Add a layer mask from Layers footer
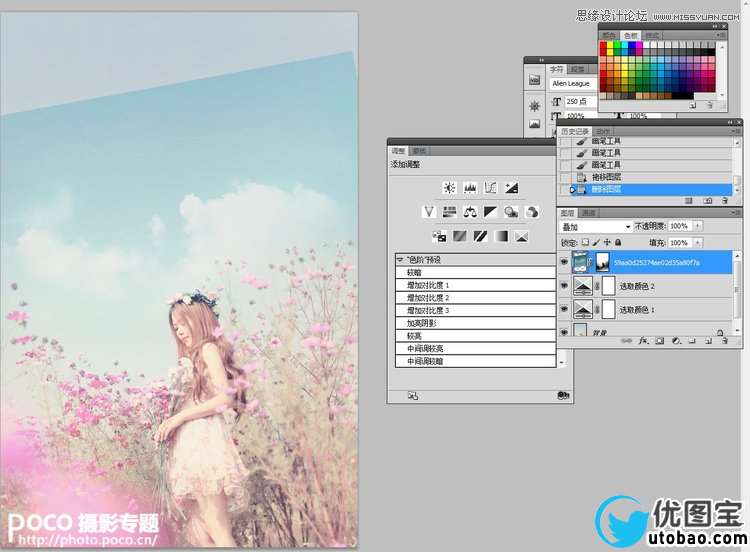750x552 pixels. coord(660,341)
